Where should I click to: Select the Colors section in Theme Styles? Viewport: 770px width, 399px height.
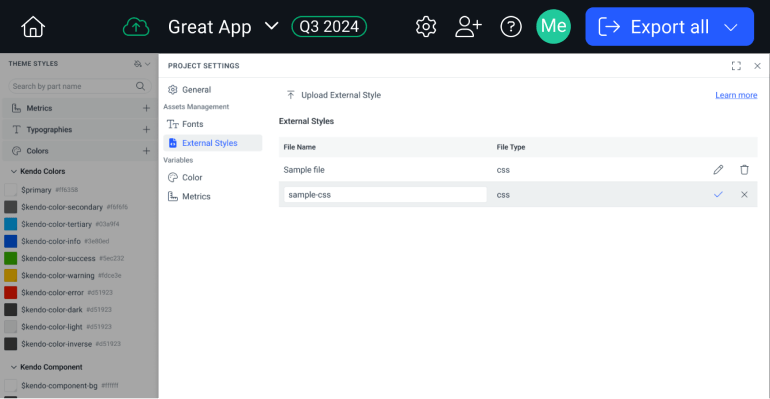tap(79, 151)
